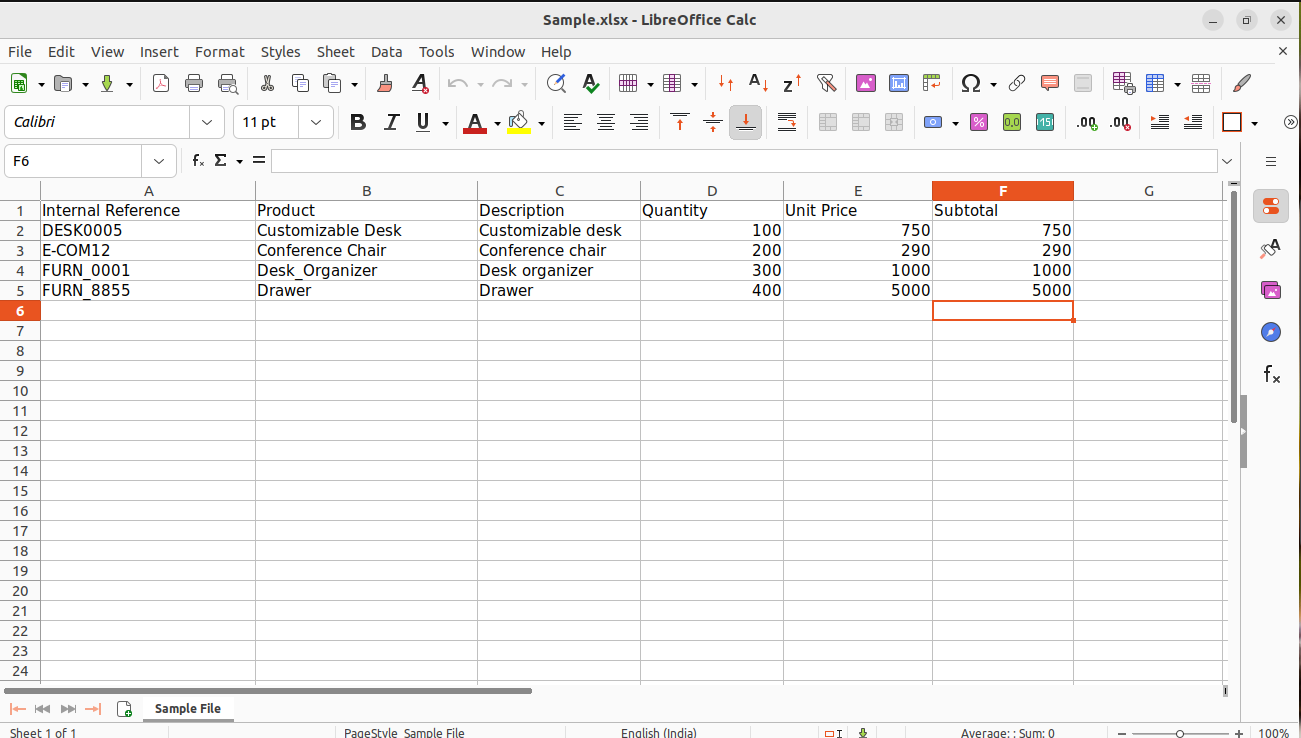Open the font name dropdown
This screenshot has height=738, width=1301.
207,122
